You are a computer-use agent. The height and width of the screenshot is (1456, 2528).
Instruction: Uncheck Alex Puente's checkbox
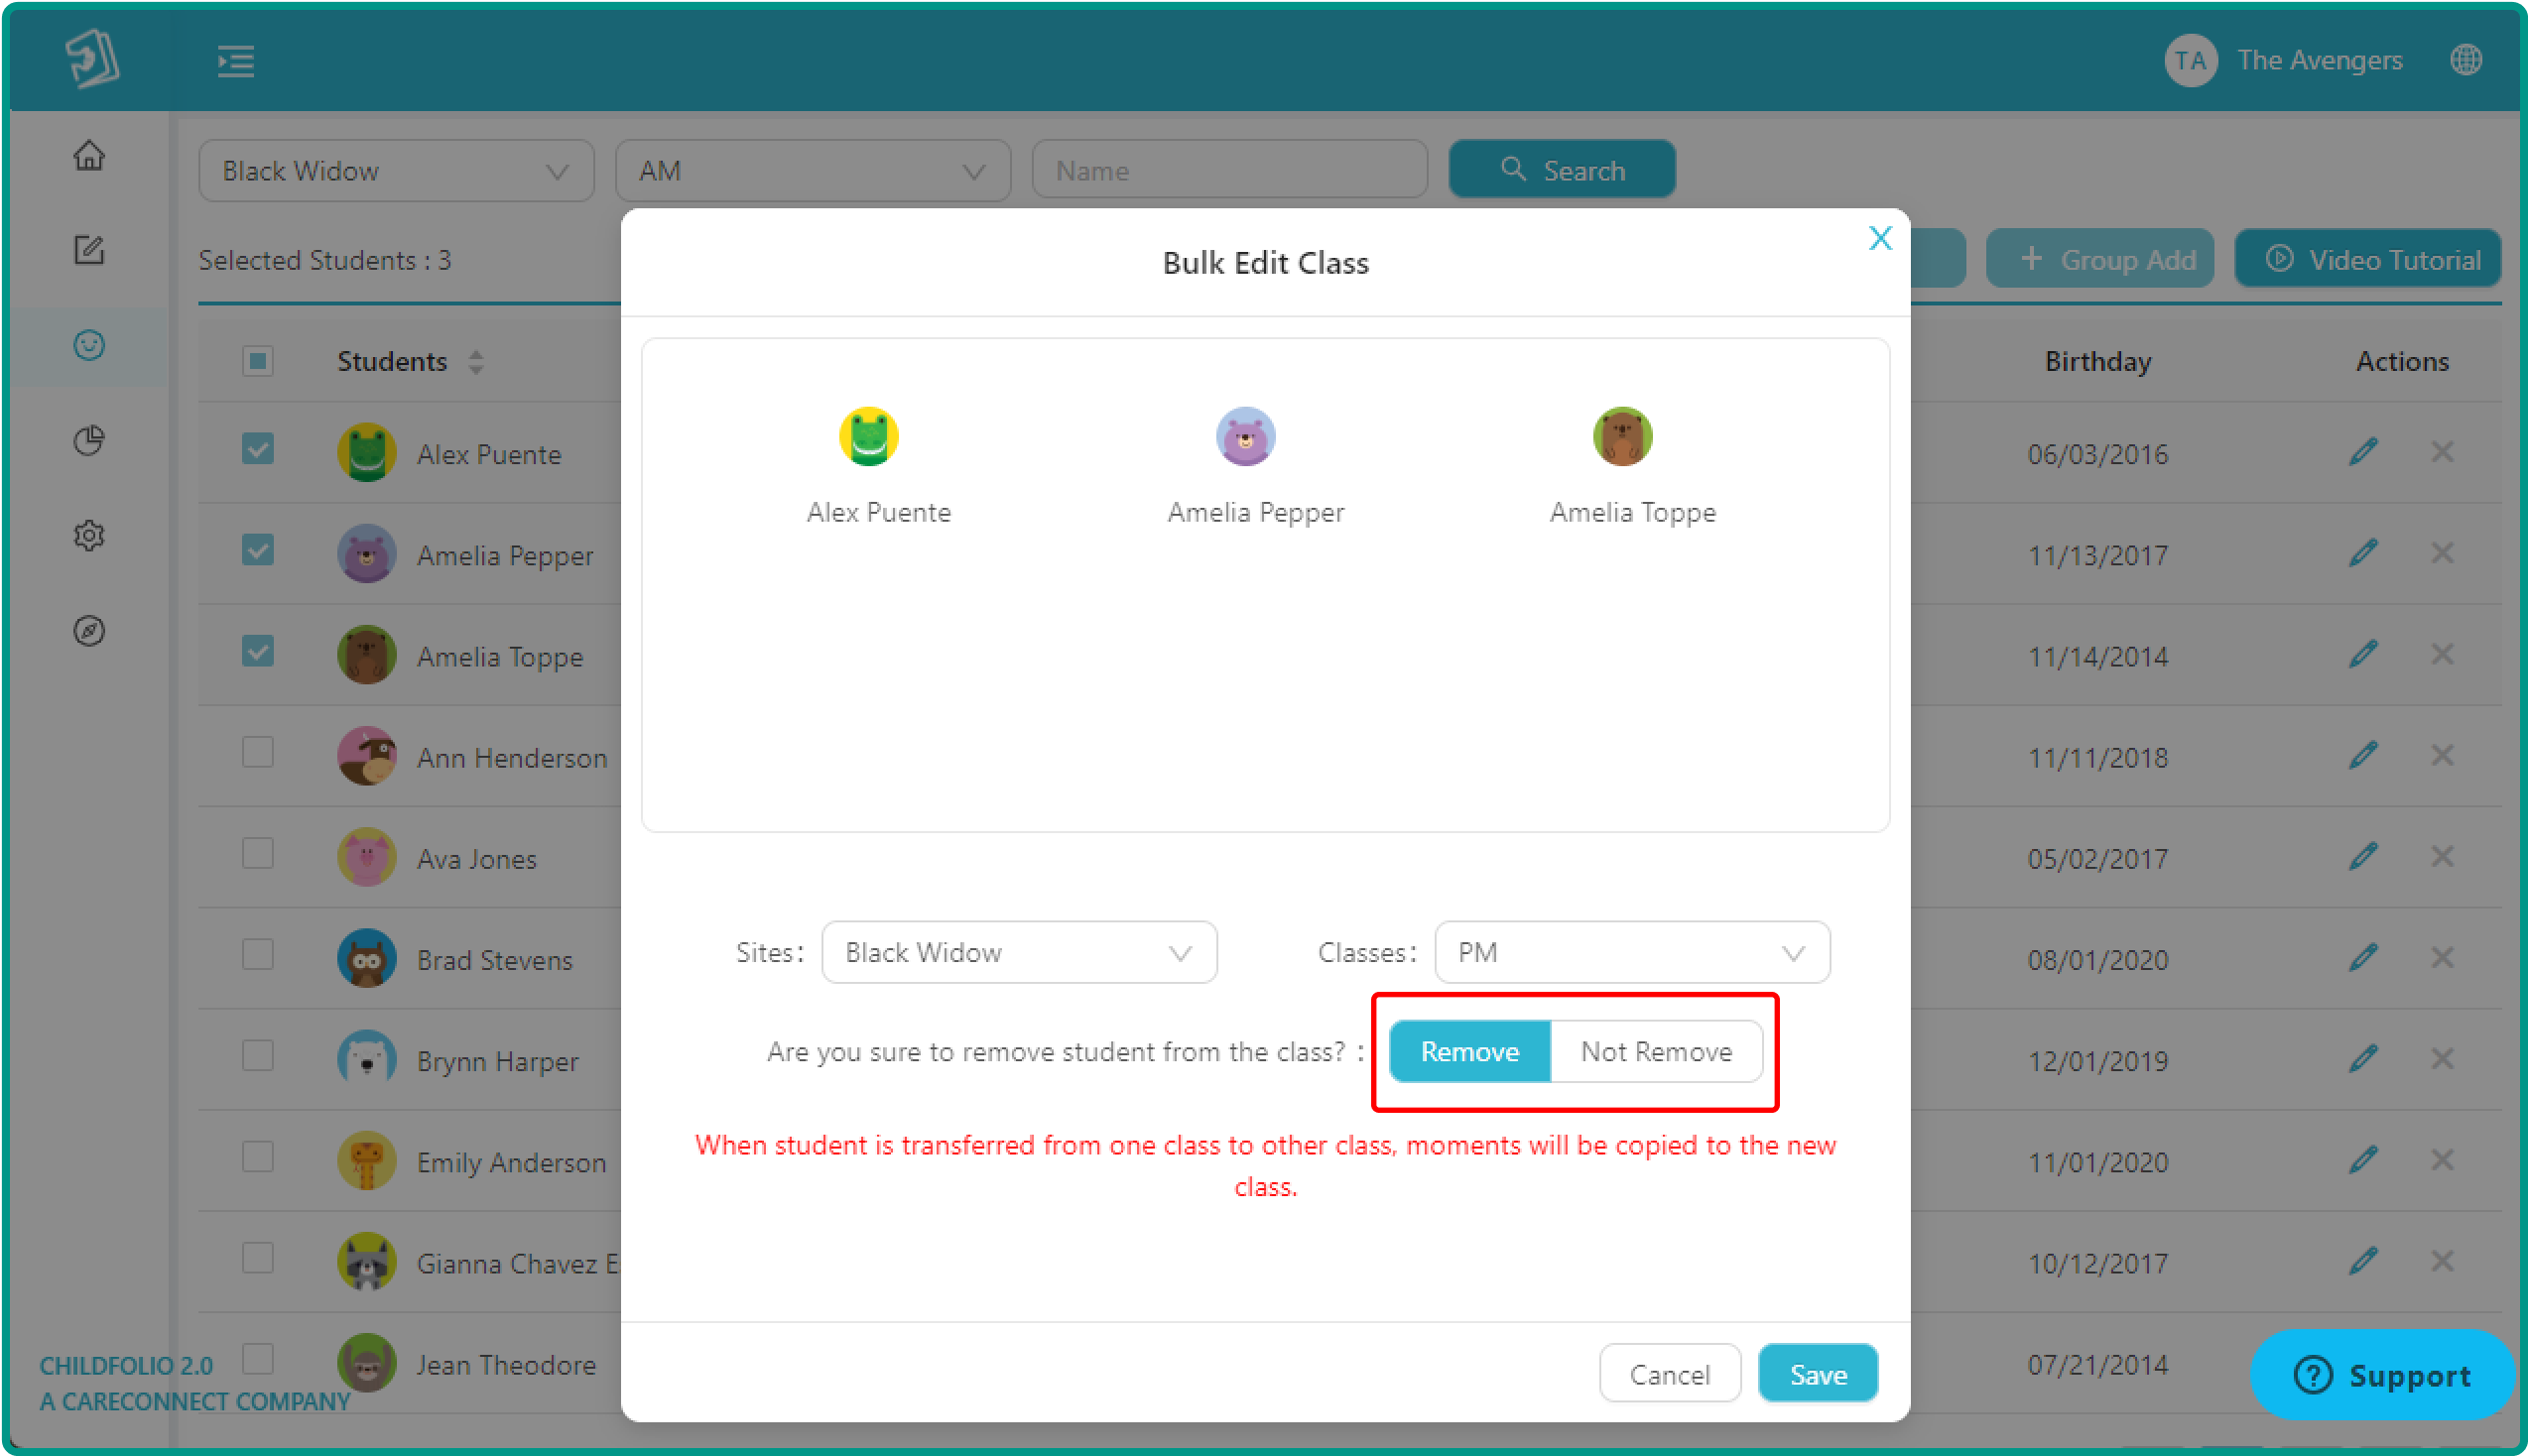coord(258,449)
